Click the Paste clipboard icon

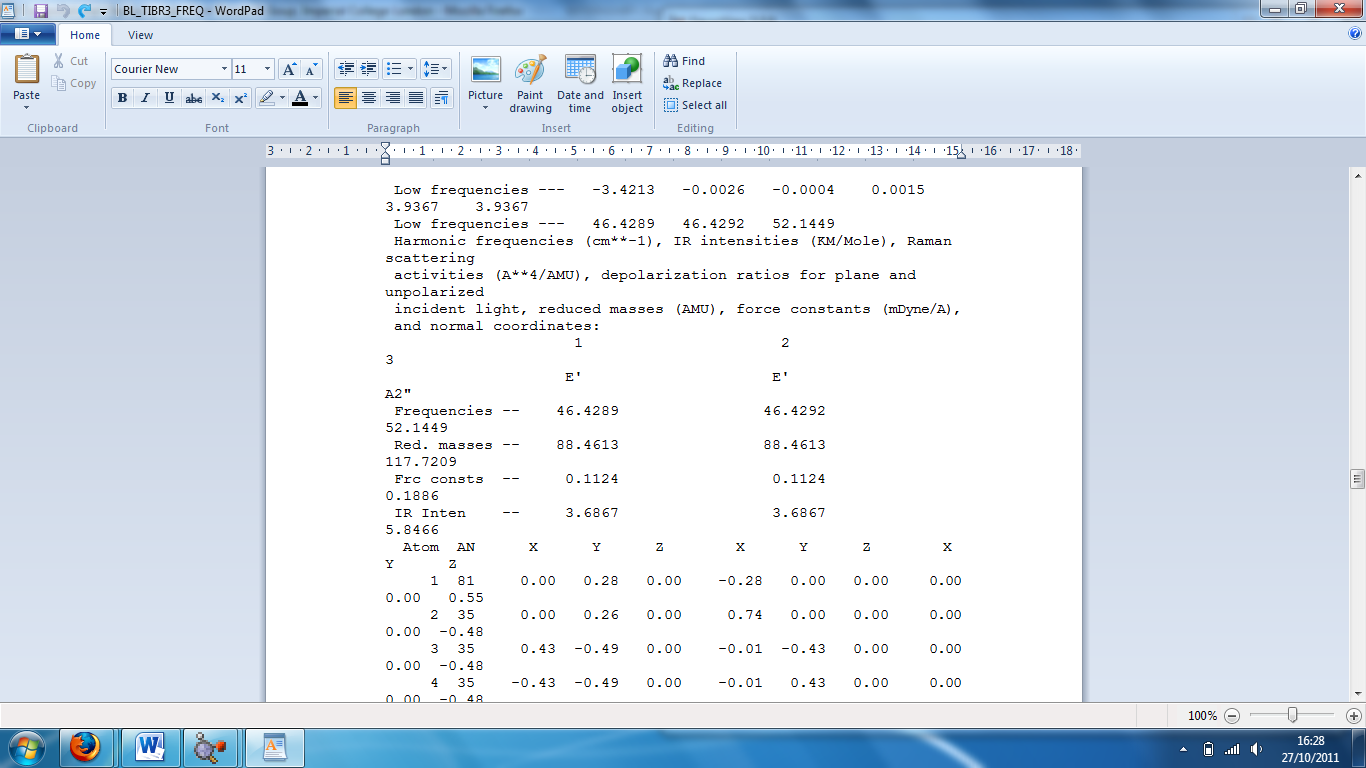[27, 70]
